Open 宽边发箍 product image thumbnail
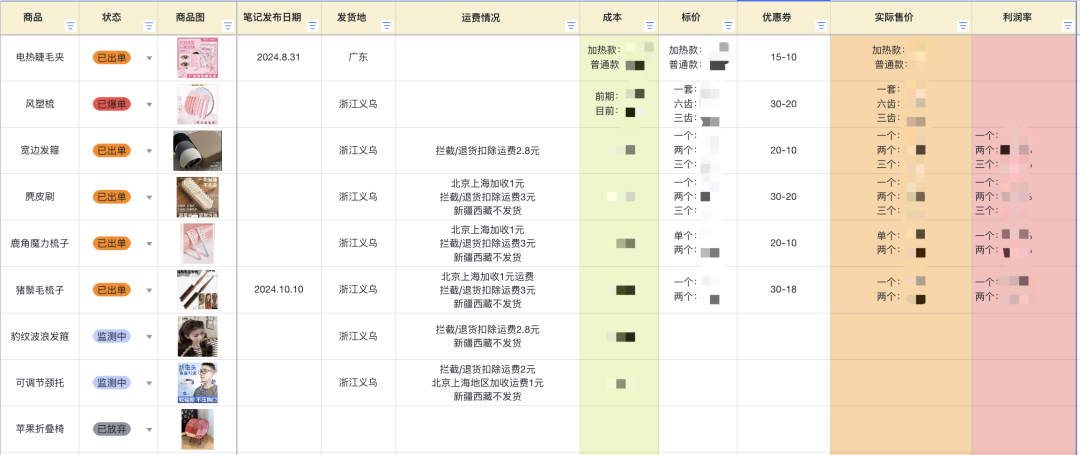The width and height of the screenshot is (1080, 455). pos(197,151)
